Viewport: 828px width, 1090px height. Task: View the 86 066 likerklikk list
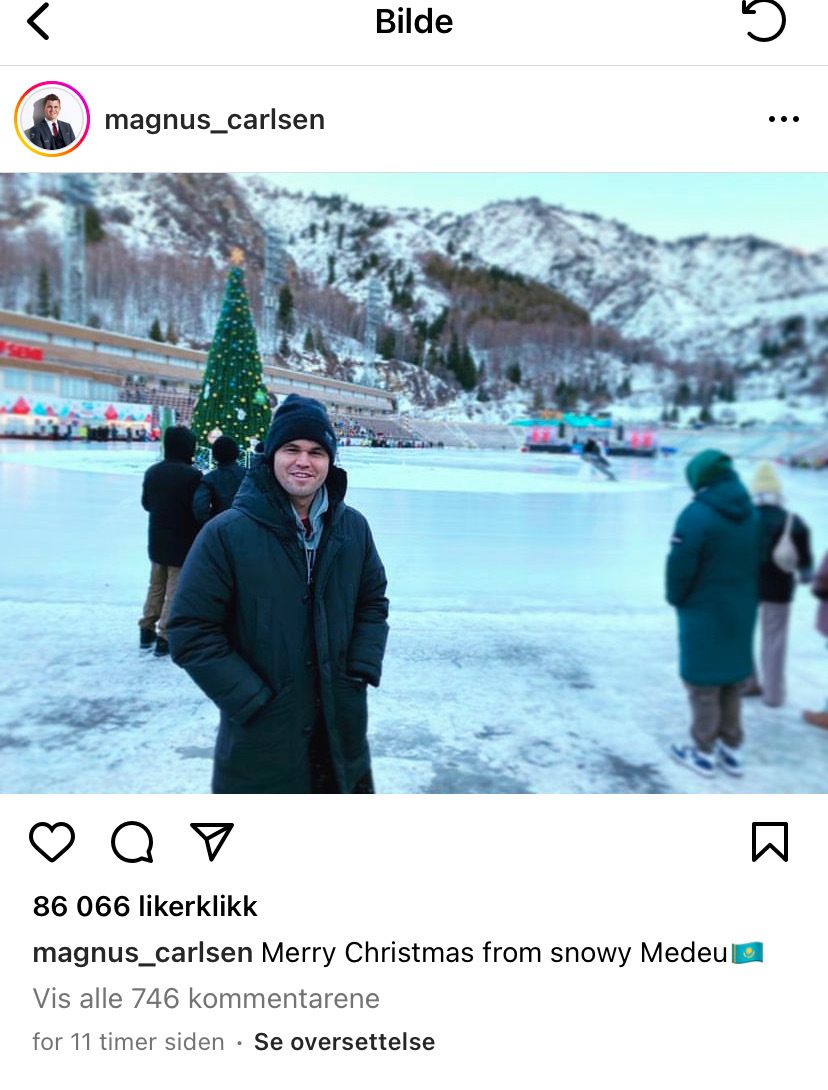pyautogui.click(x=145, y=906)
